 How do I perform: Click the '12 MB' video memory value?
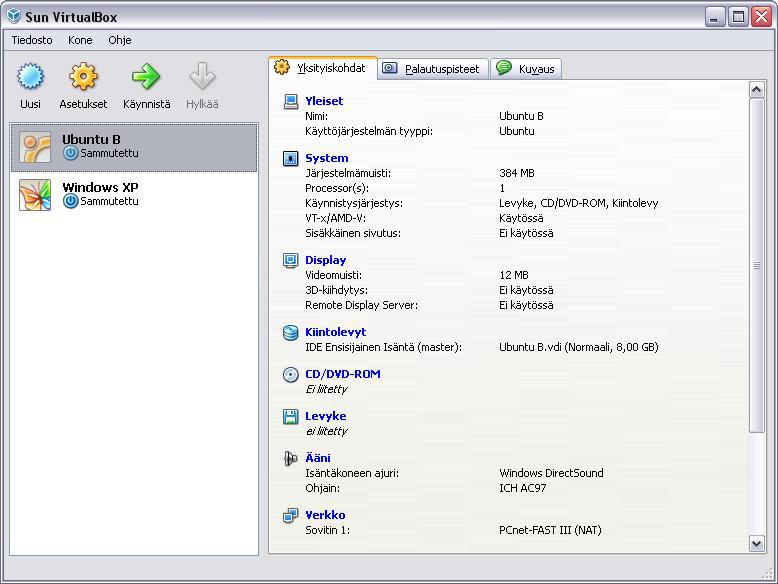click(514, 275)
